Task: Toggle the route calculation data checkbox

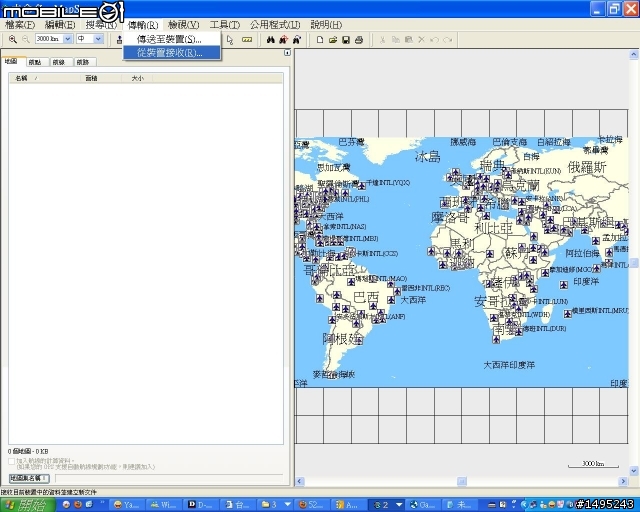Action: pyautogui.click(x=11, y=461)
